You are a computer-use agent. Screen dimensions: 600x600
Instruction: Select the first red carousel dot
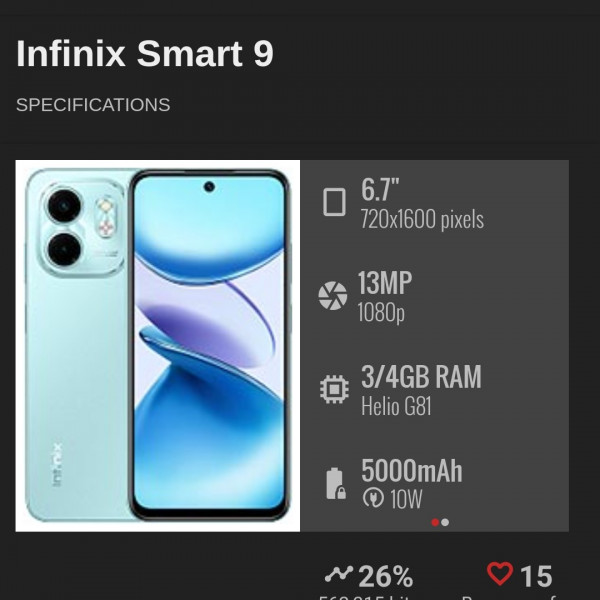tap(435, 522)
